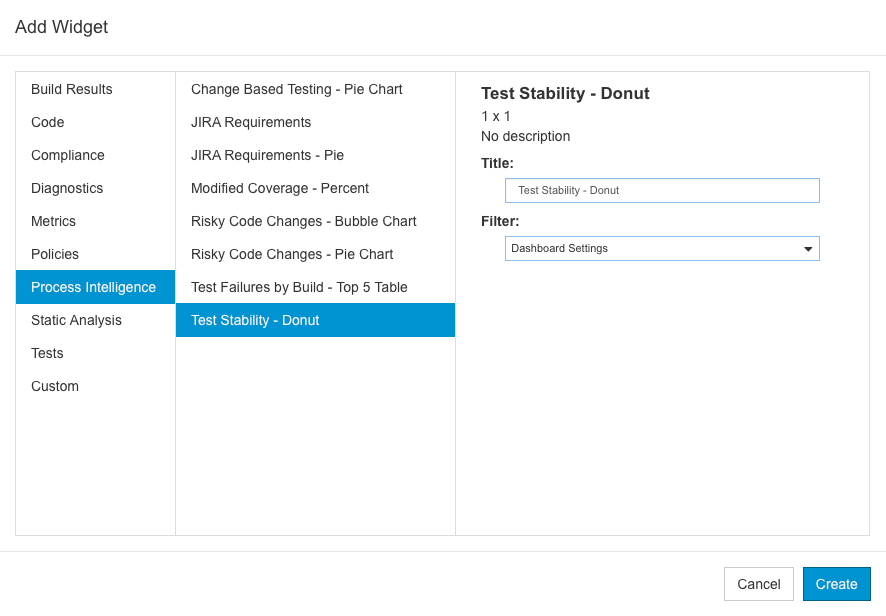
Task: Choose JIRA Requirements - Pie widget
Action: click(x=315, y=155)
